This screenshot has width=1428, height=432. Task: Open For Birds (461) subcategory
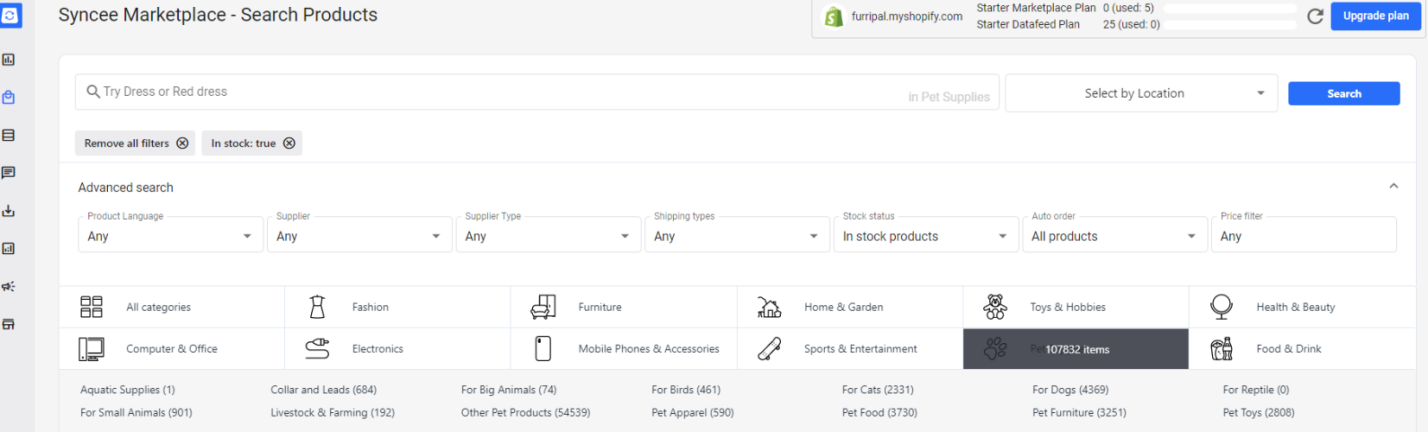(686, 390)
